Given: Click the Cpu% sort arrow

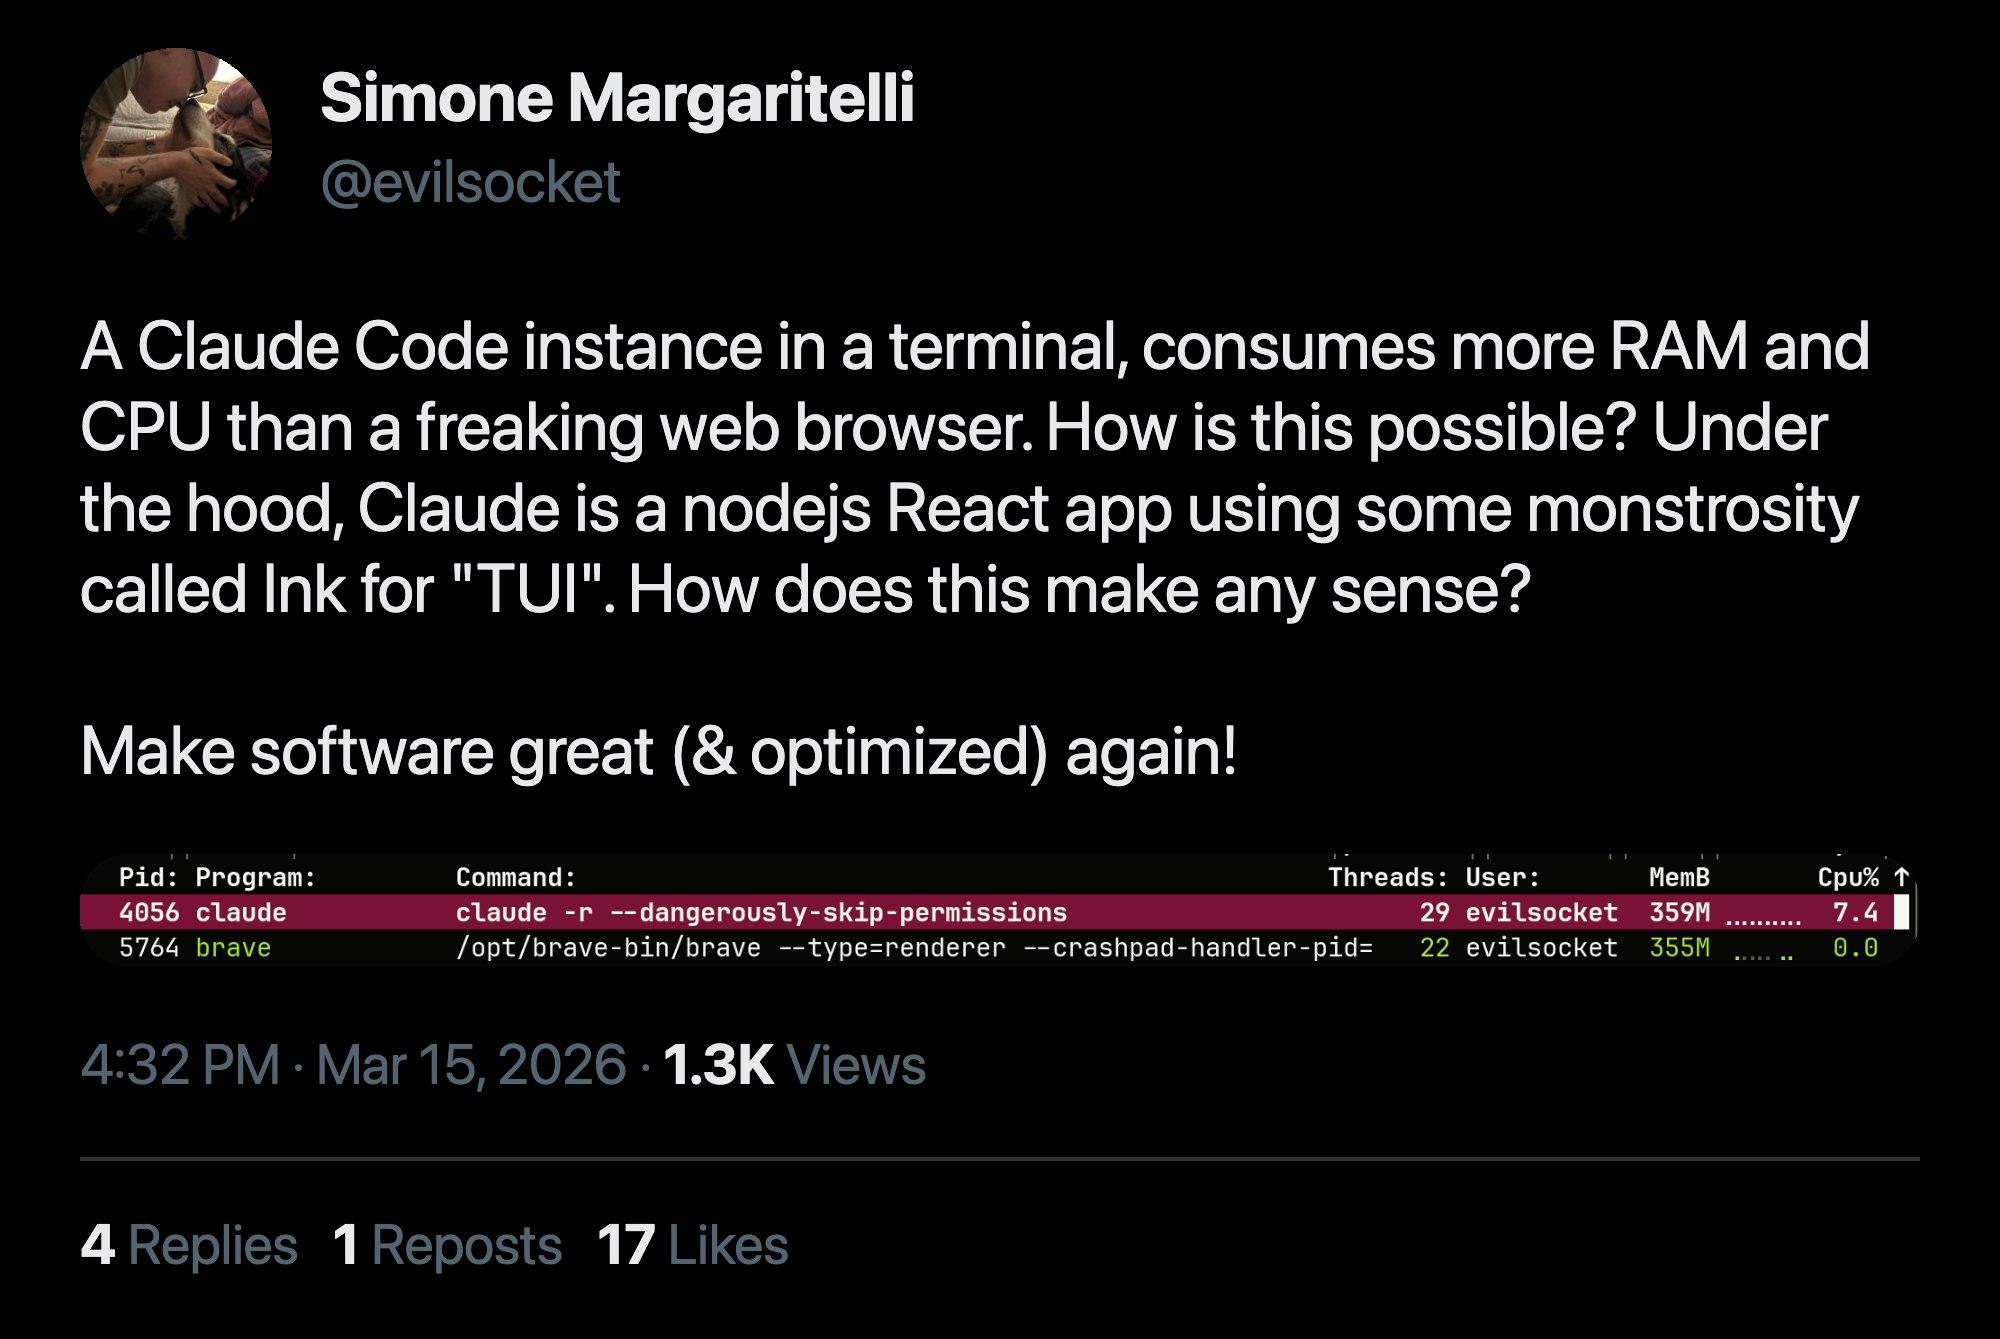Looking at the screenshot, I should [x=1902, y=877].
